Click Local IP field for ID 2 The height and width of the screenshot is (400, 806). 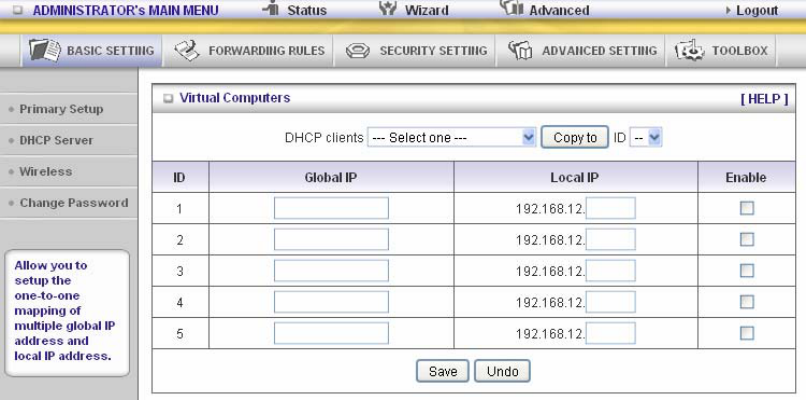tap(611, 240)
